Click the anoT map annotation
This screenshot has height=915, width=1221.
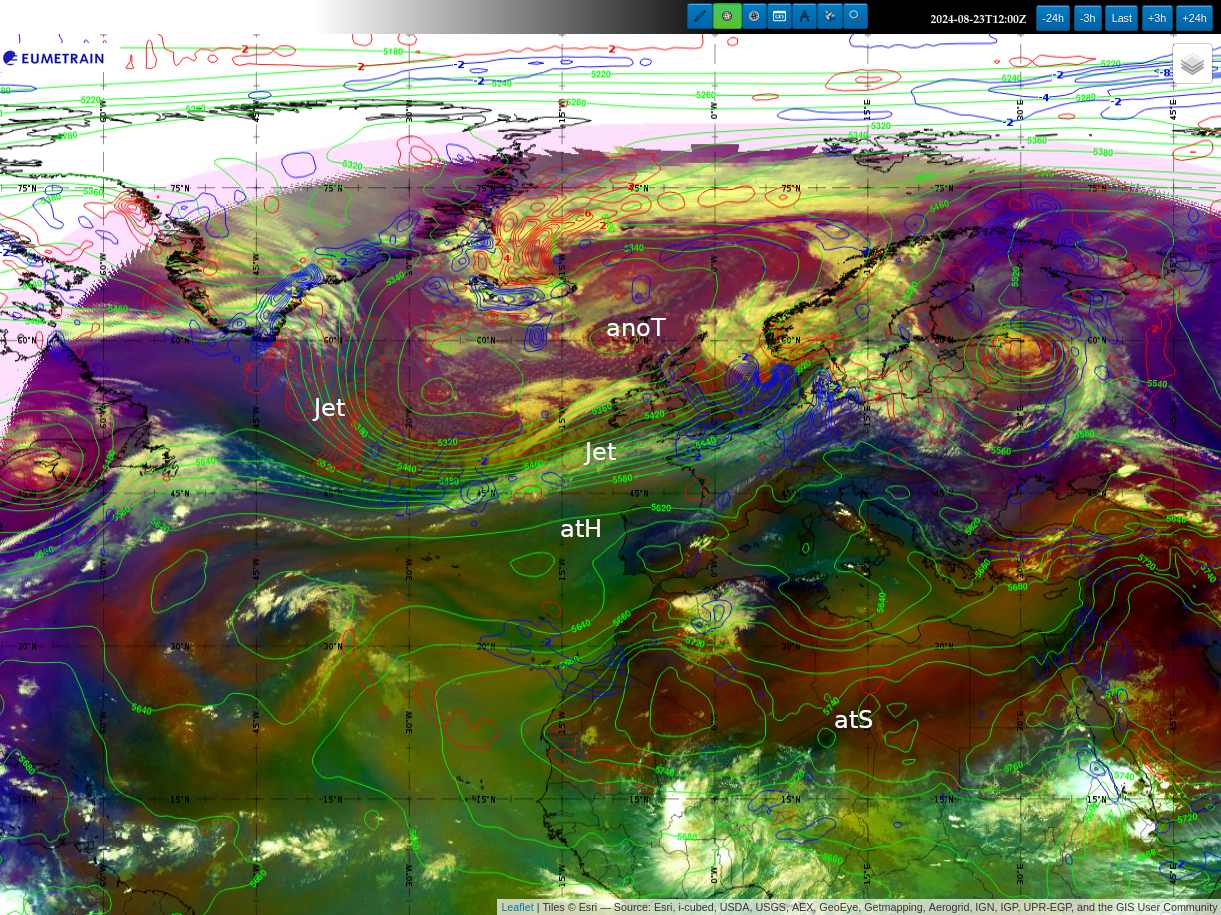pos(636,328)
